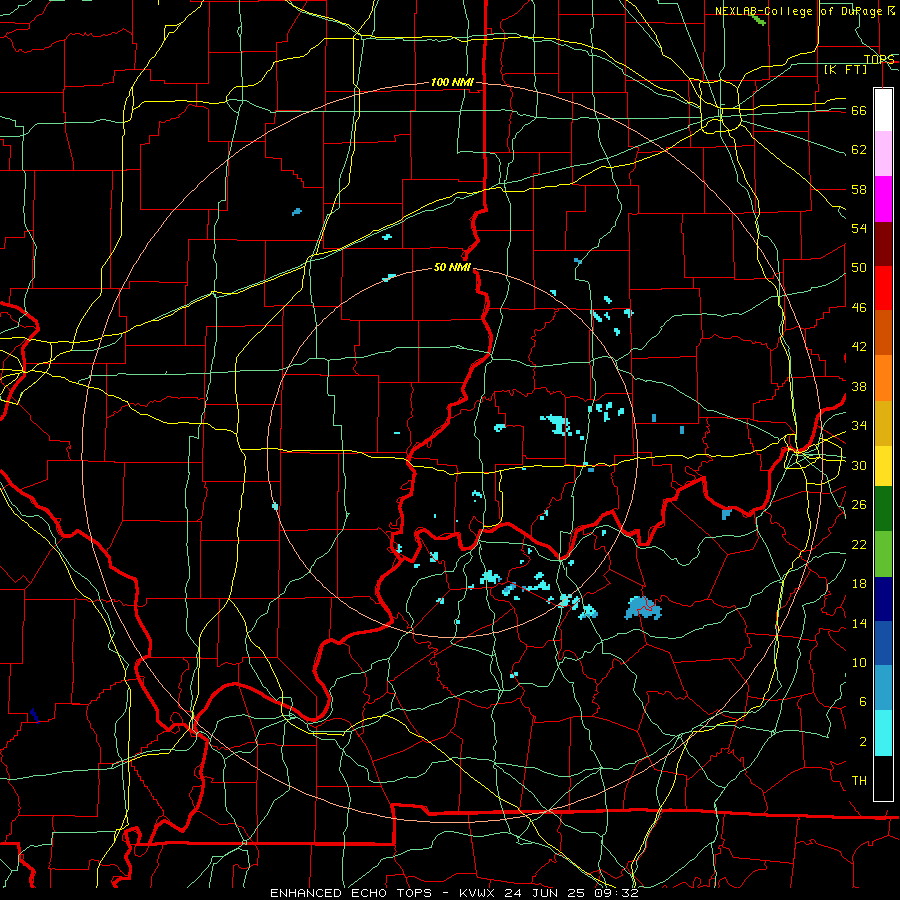Click the black TH block at legend bottom
This screenshot has width=900, height=900.
click(x=883, y=778)
